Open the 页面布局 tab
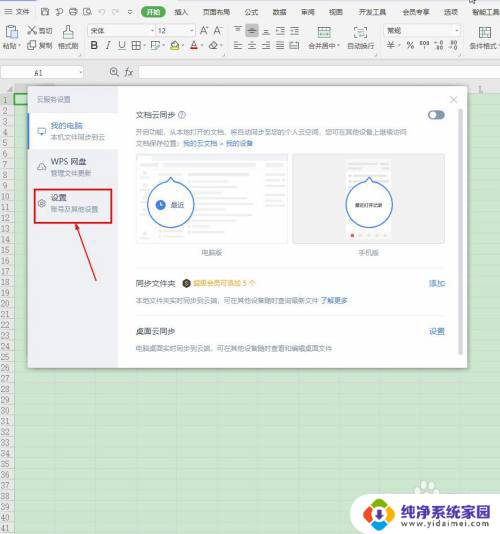 coord(216,12)
